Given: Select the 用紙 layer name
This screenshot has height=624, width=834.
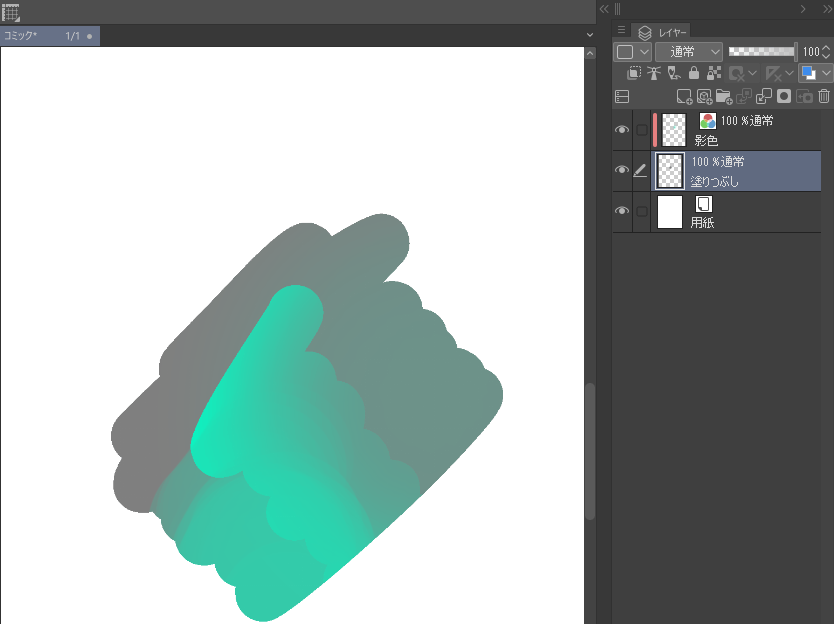Looking at the screenshot, I should tap(702, 222).
